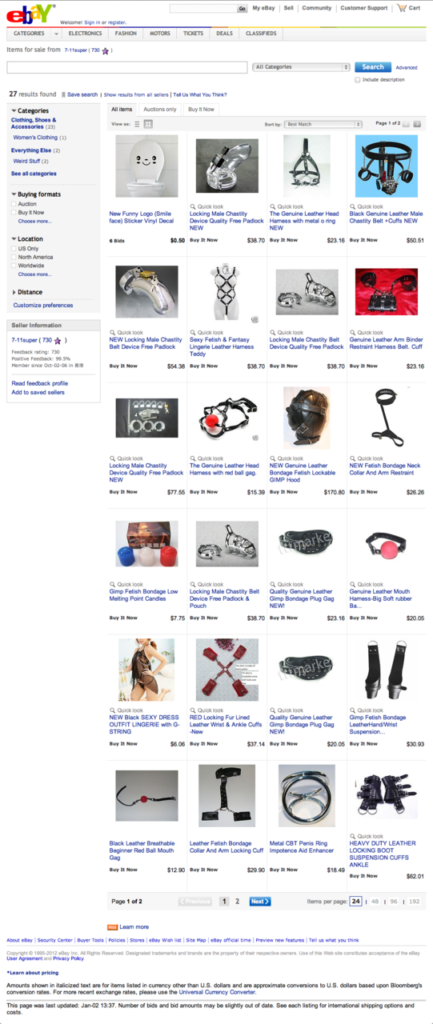Screen dimensions: 433x1024
Task: Check the US Only location box
Action: coord(14,249)
